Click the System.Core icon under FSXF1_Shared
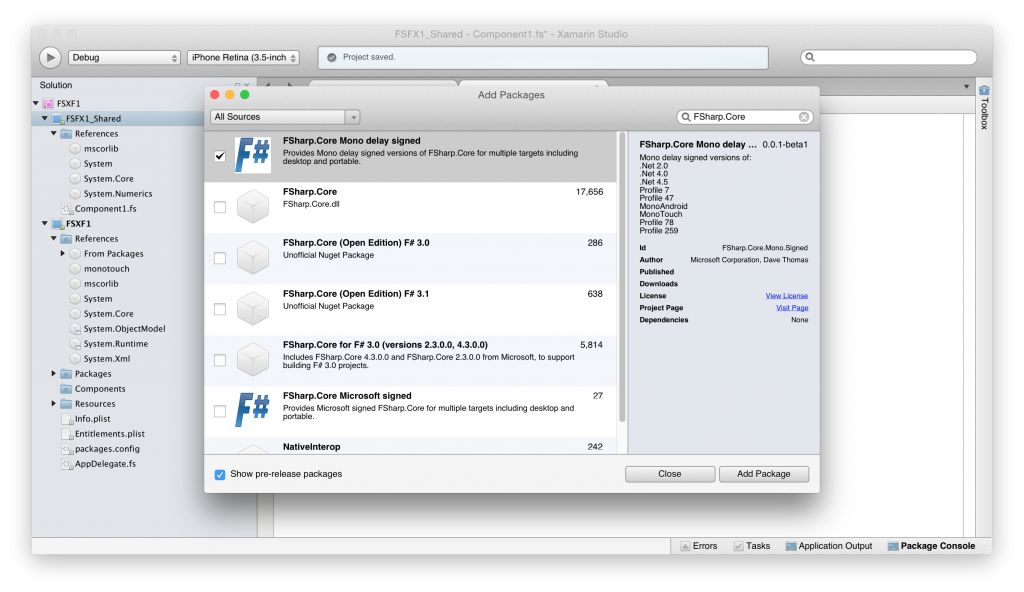The image size is (1024, 592). click(75, 178)
